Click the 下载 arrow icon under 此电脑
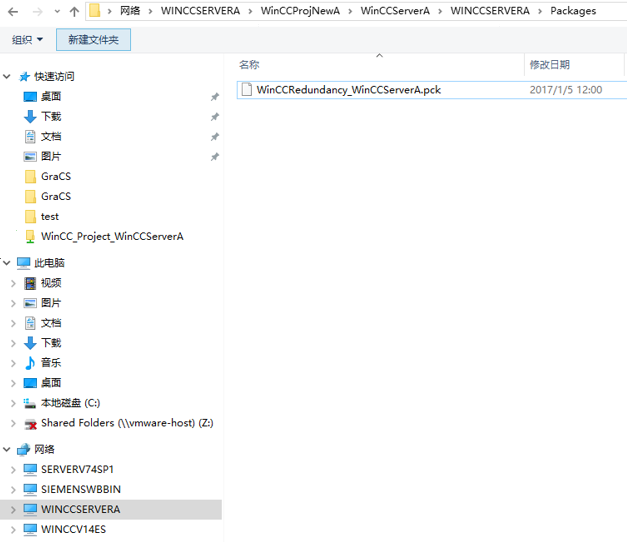The height and width of the screenshot is (542, 627). [30, 343]
